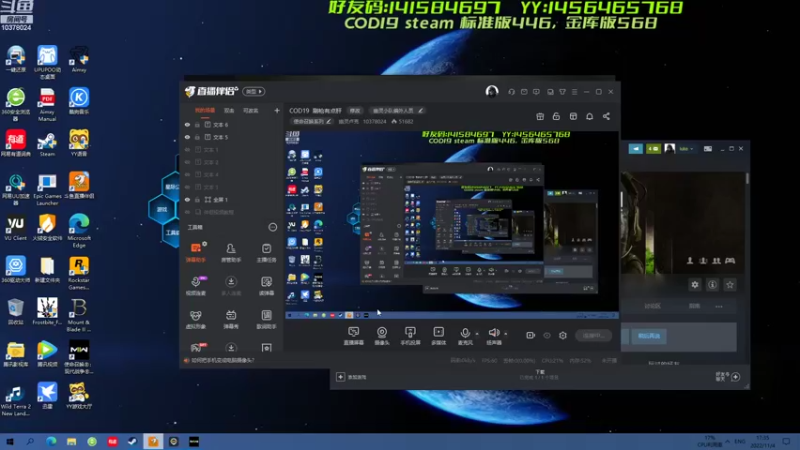The height and width of the screenshot is (450, 800).
Task: Select layer row 文本 6
Action: (232, 124)
